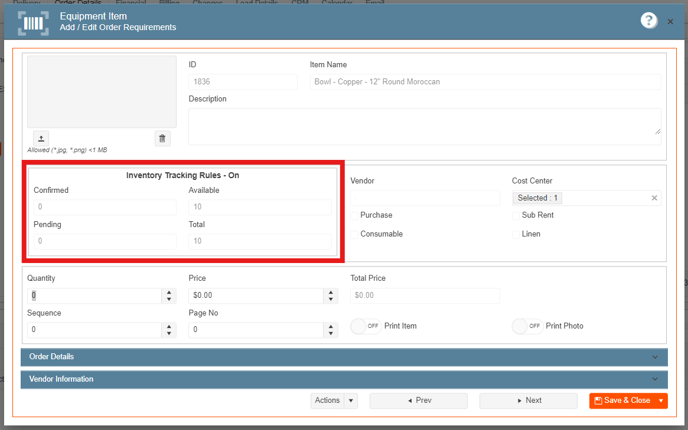This screenshot has width=688, height=430.
Task: Click the Available quantity field showing 10
Action: coord(260,207)
